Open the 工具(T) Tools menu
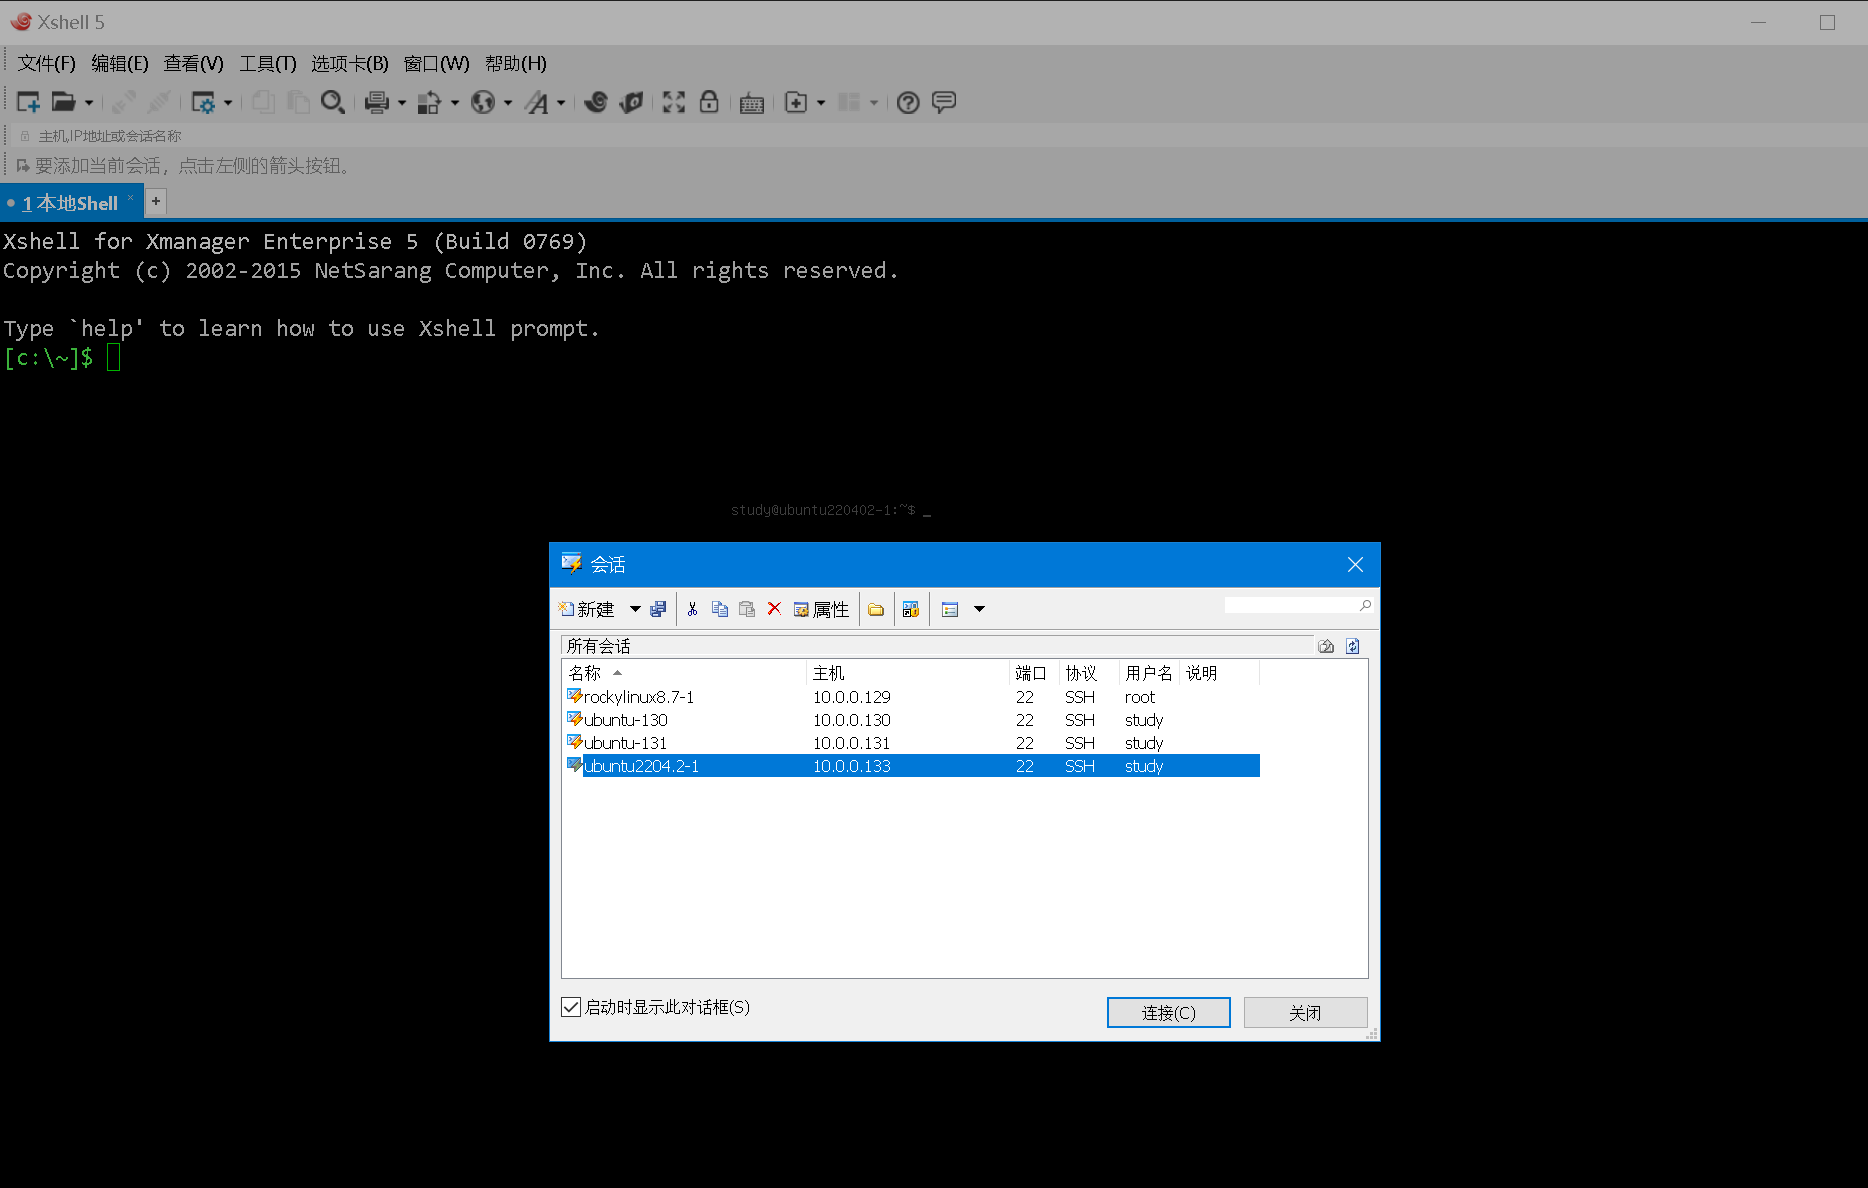Viewport: 1868px width, 1188px height. point(268,63)
